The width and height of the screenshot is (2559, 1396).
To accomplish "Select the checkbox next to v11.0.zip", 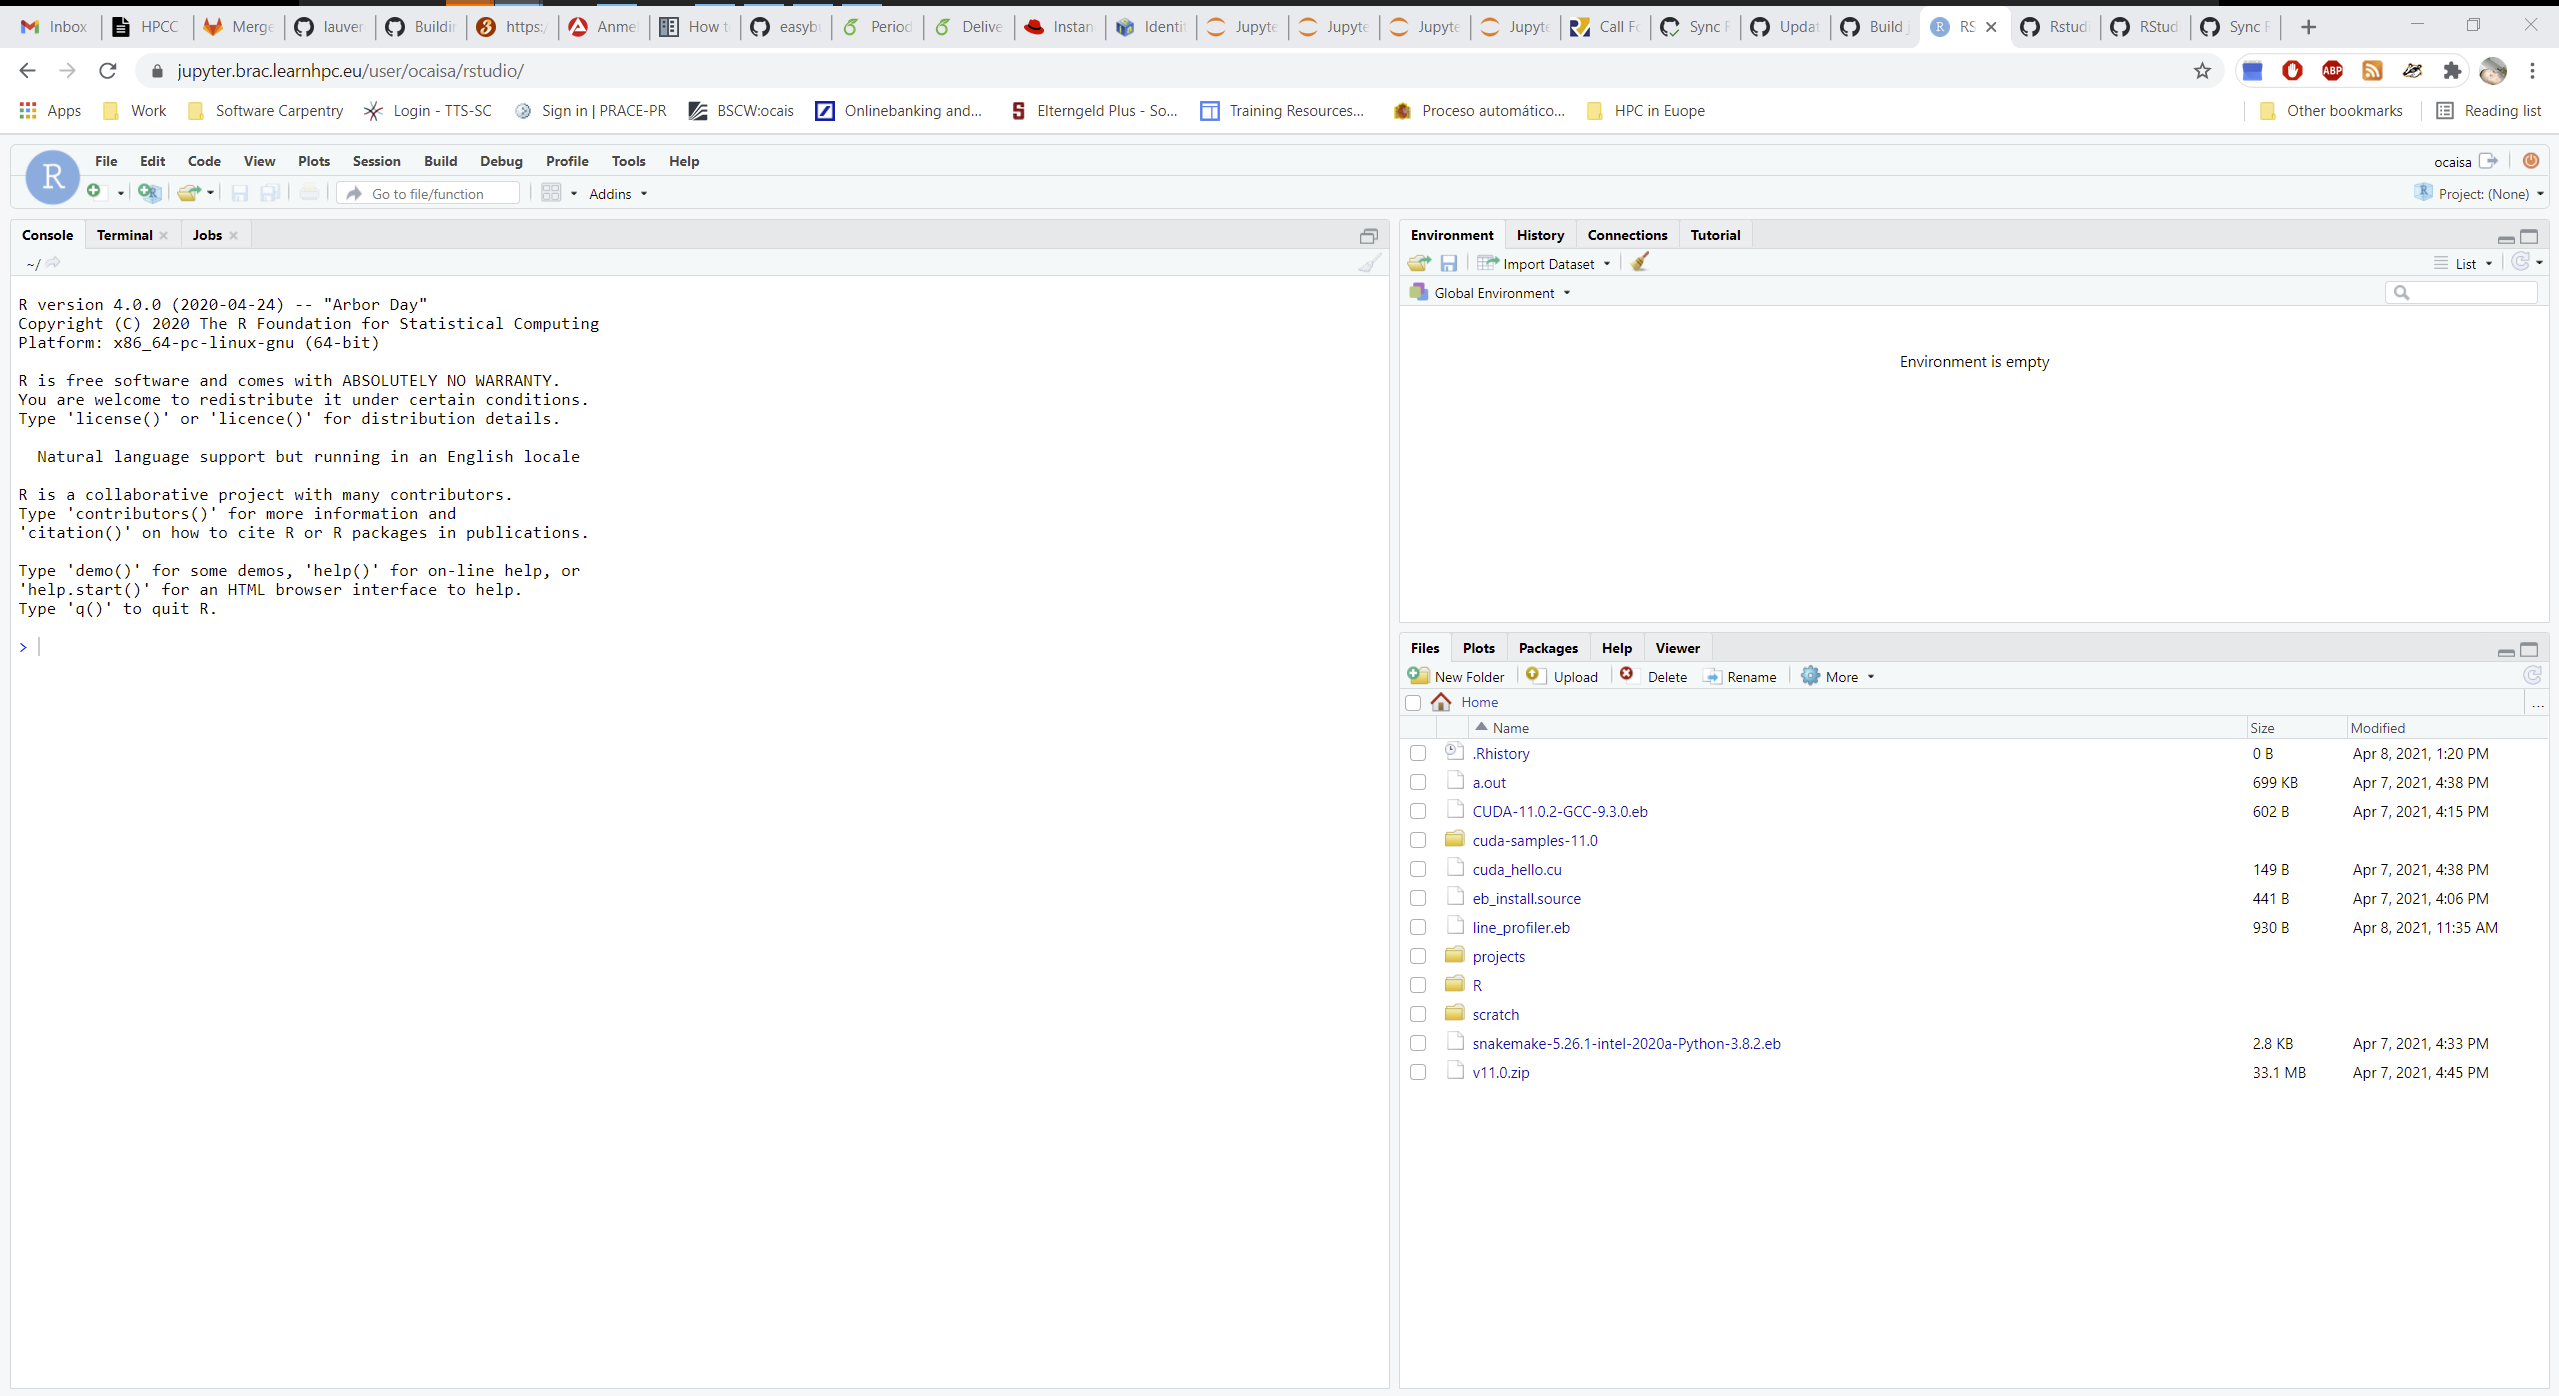I will 1418,1072.
